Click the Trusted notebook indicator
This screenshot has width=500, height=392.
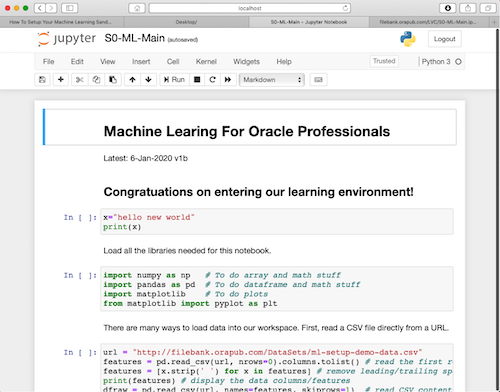pyautogui.click(x=384, y=61)
